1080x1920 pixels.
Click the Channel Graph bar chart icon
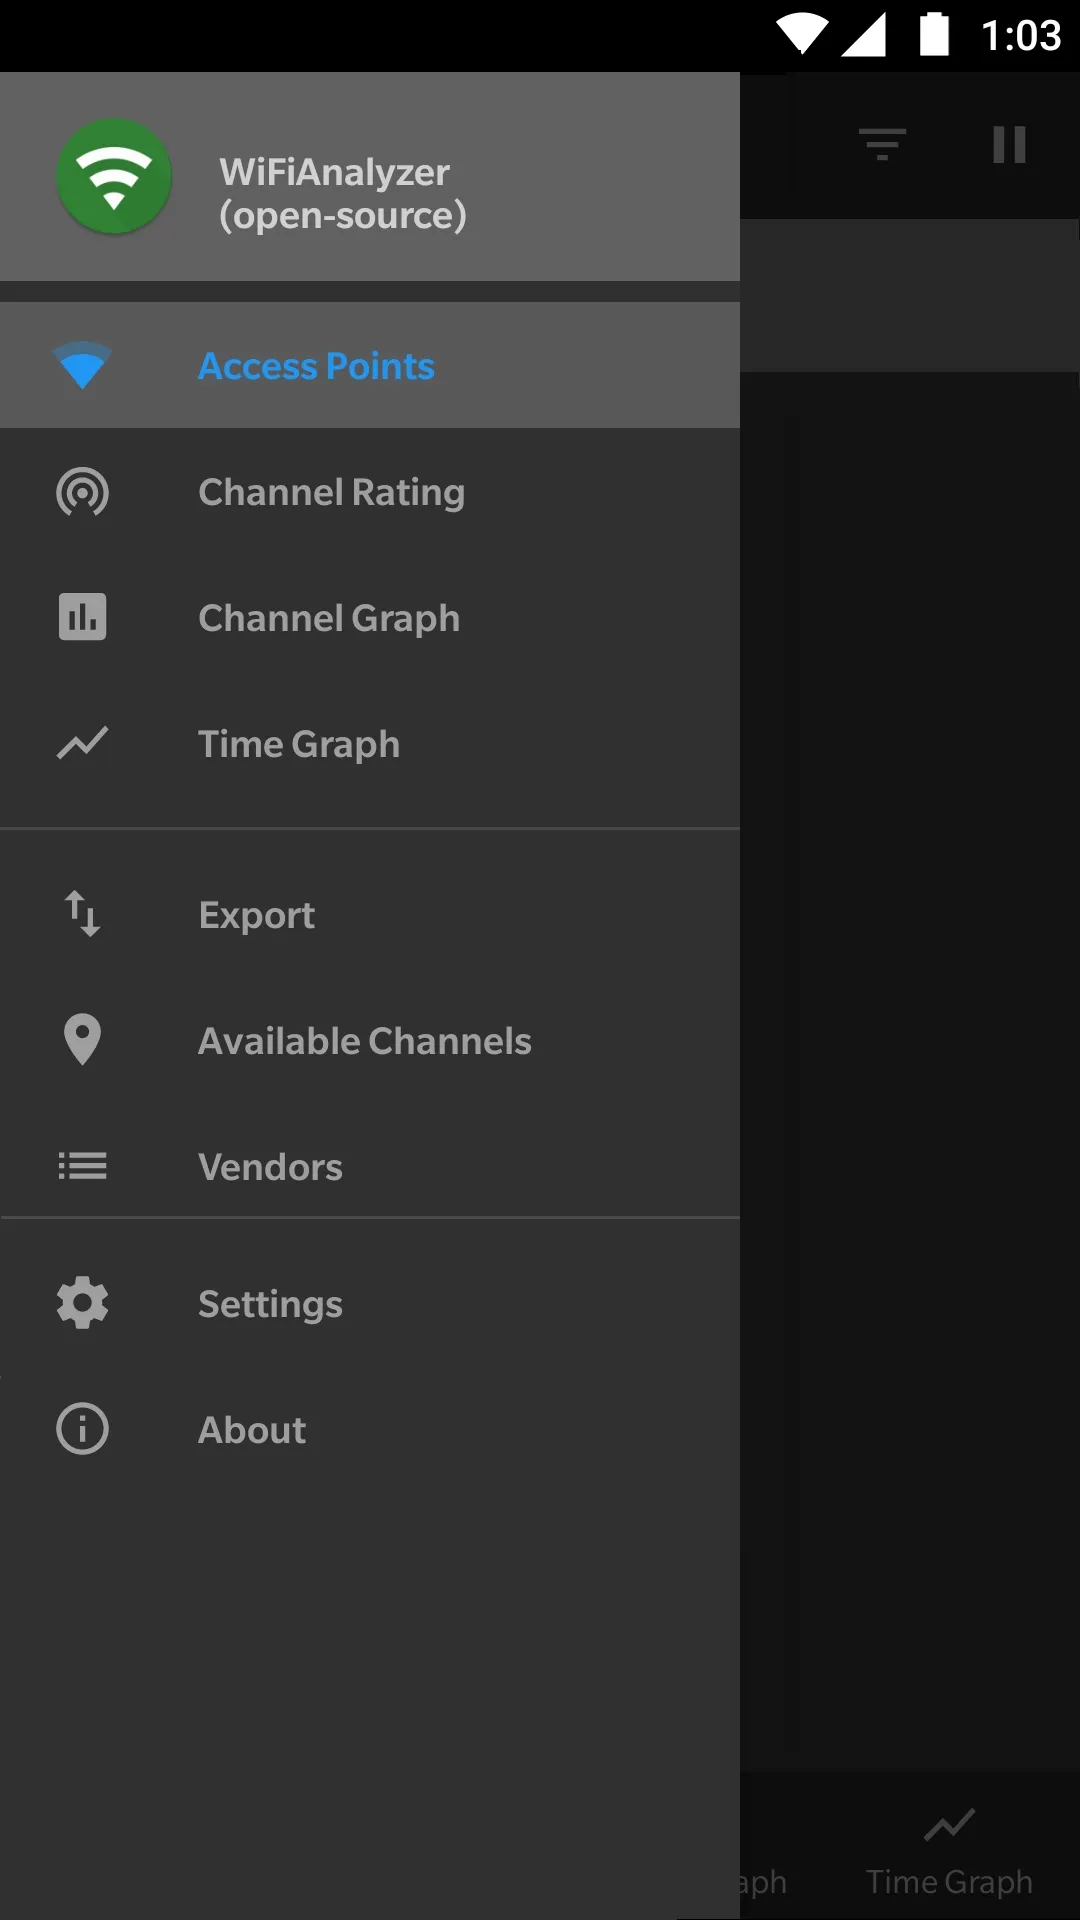pyautogui.click(x=82, y=617)
